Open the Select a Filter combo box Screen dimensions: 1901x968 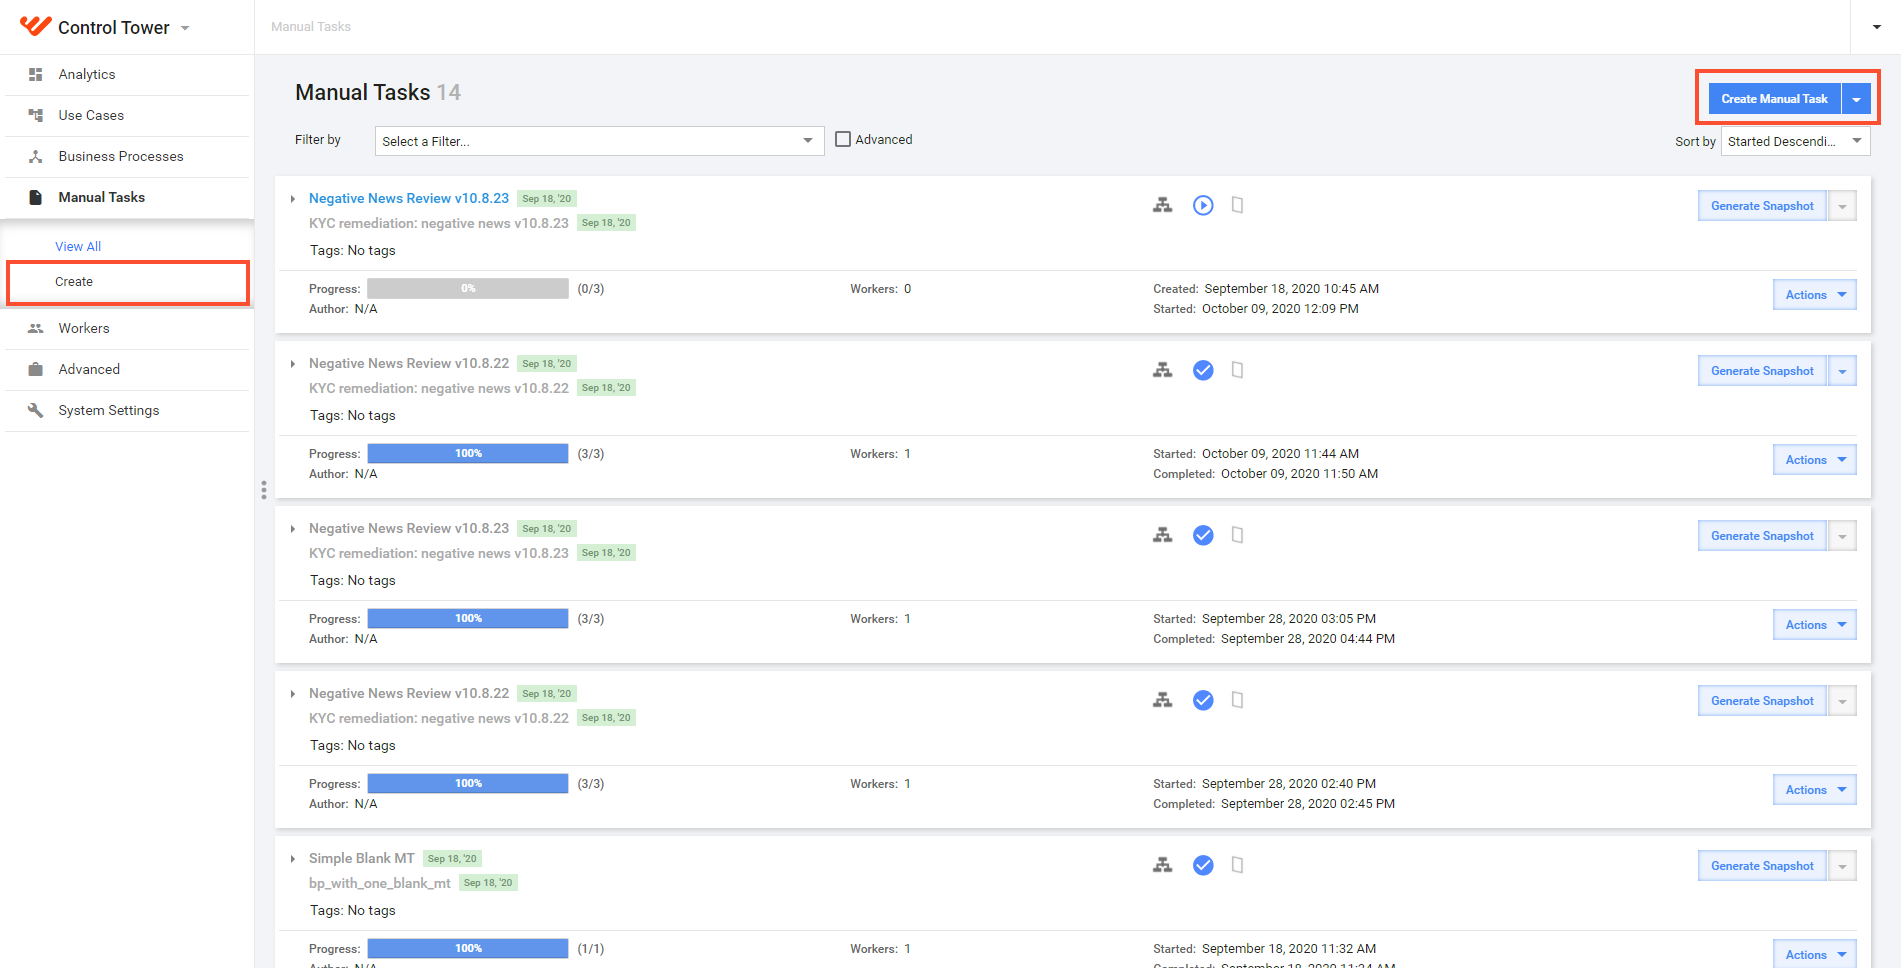[x=599, y=141]
